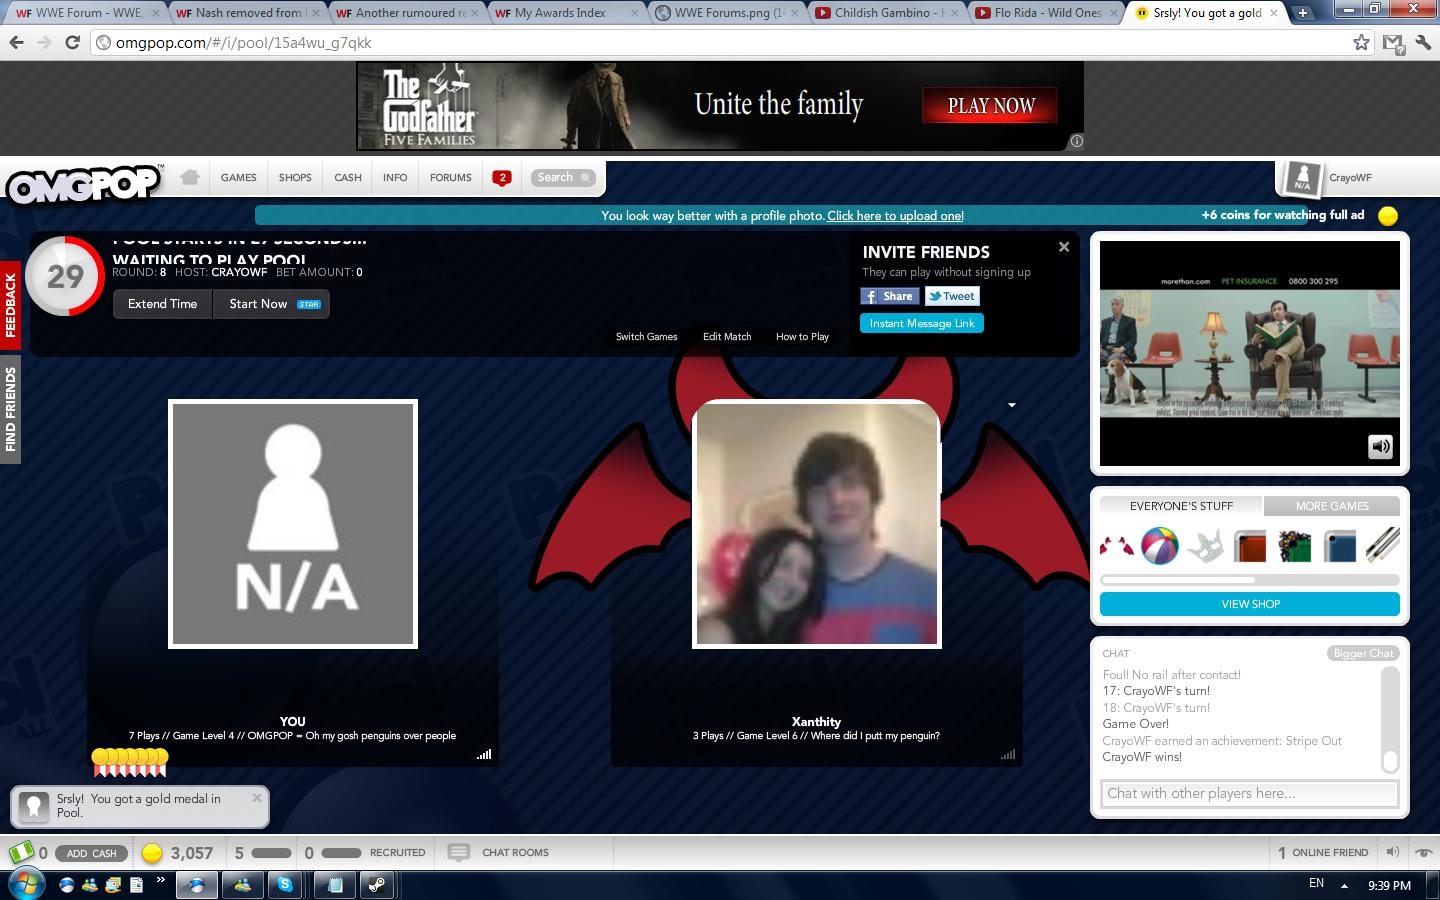This screenshot has width=1440, height=900.
Task: Enlarge chat with Bigger Chat toggle
Action: 1363,653
